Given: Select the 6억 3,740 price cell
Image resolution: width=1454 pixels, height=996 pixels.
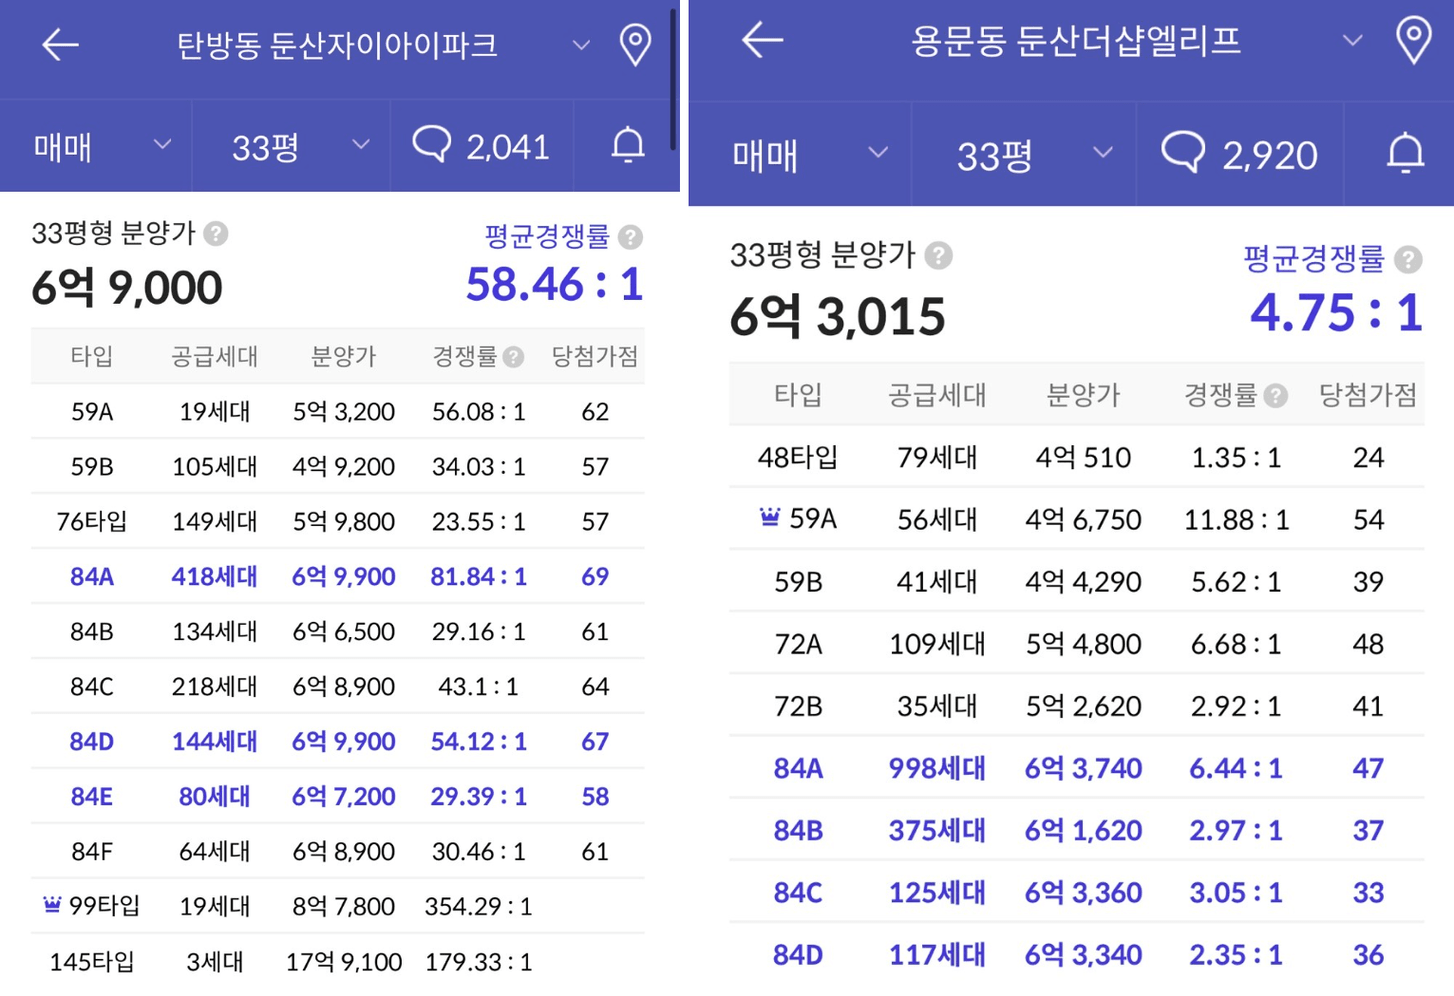Looking at the screenshot, I should [x=1083, y=768].
